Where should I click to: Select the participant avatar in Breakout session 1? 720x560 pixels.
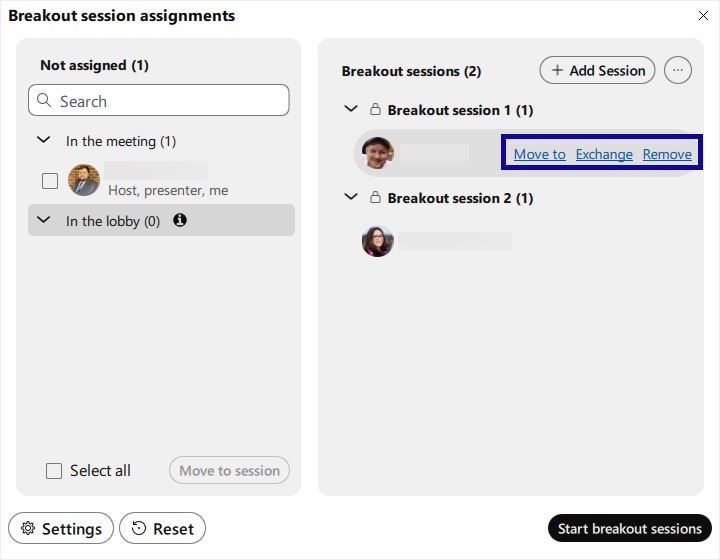click(377, 153)
